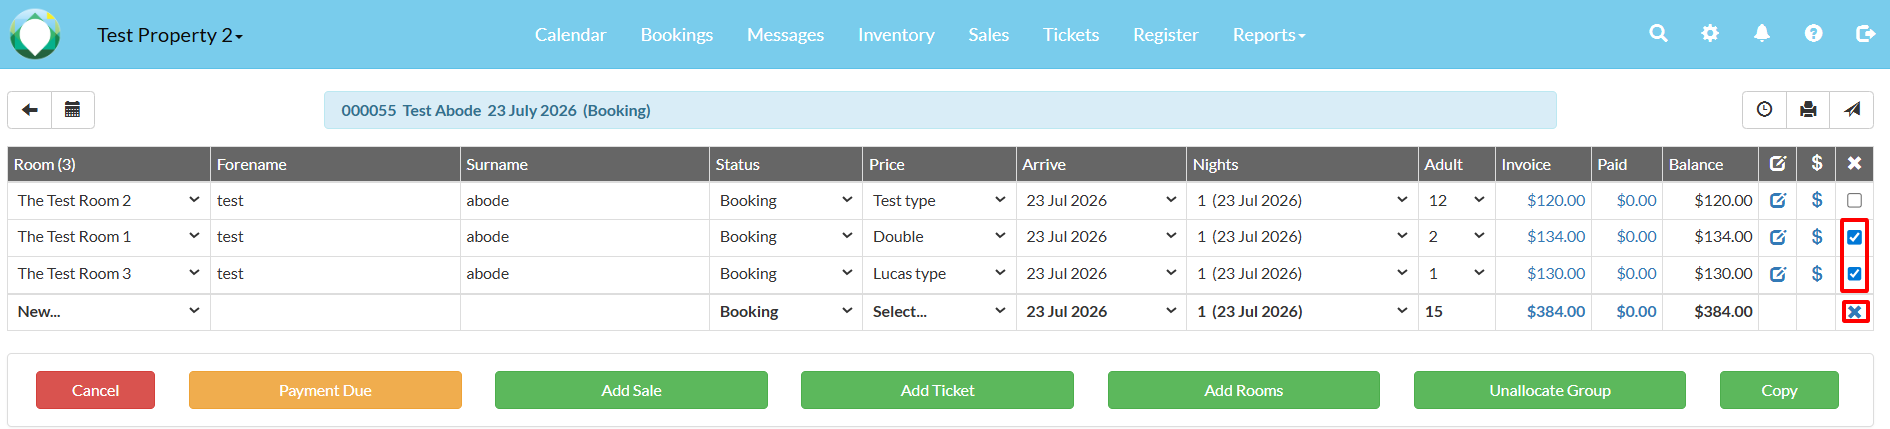Click dollar icon for The Test Room 2

[x=1817, y=200]
